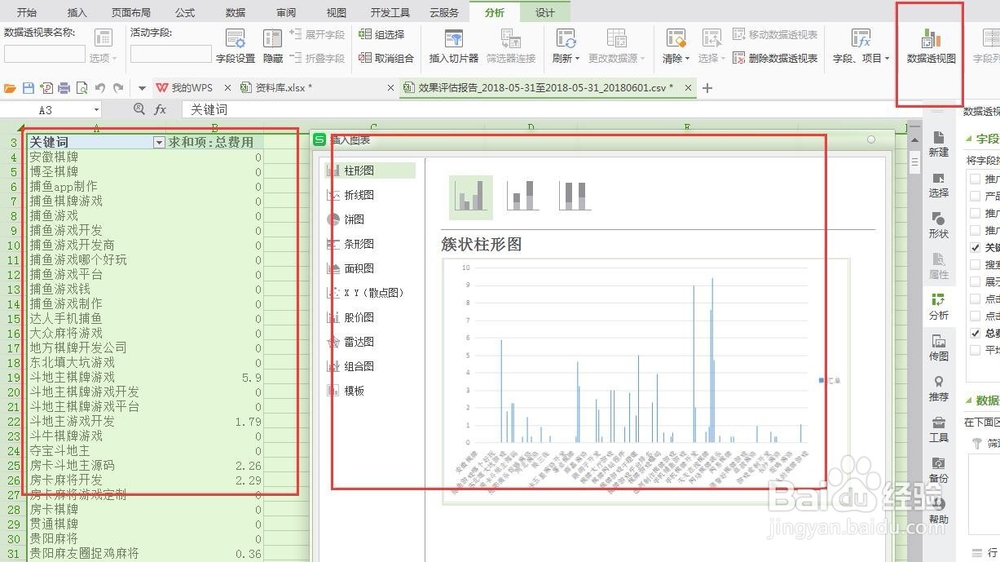Click 传图 in the right sidebar
This screenshot has width=1000, height=562.
(939, 348)
